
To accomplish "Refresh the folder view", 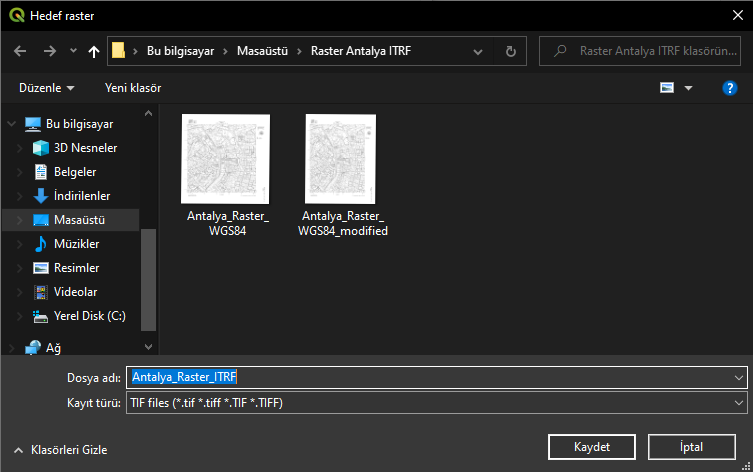I will pyautogui.click(x=511, y=51).
